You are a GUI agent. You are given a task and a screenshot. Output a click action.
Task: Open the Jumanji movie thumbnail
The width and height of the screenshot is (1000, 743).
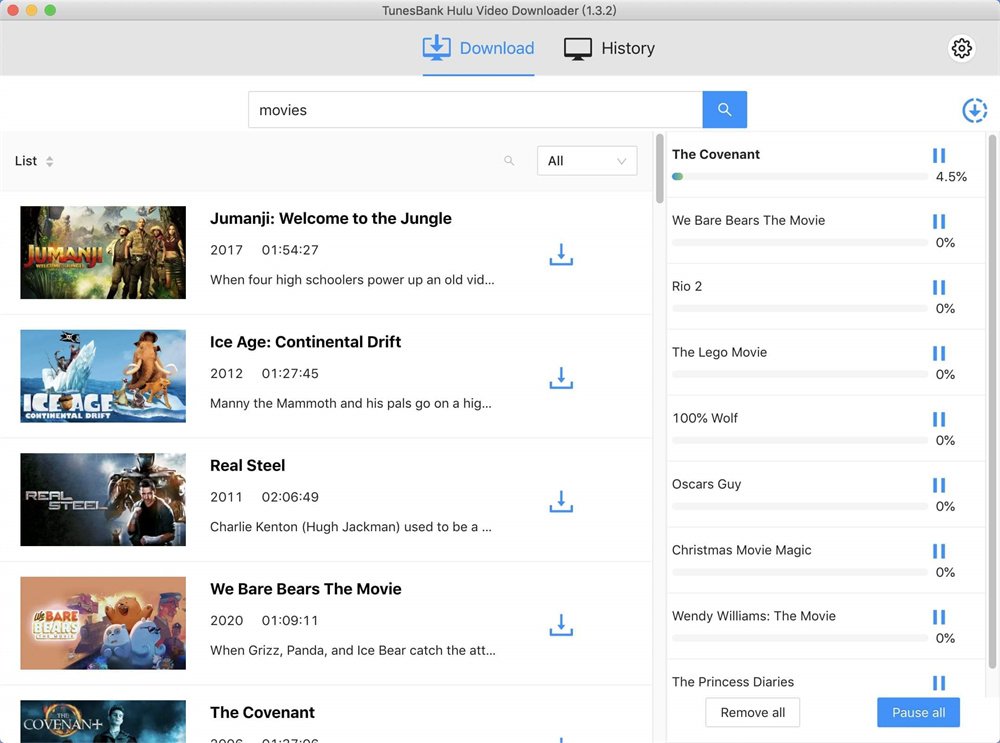click(103, 252)
